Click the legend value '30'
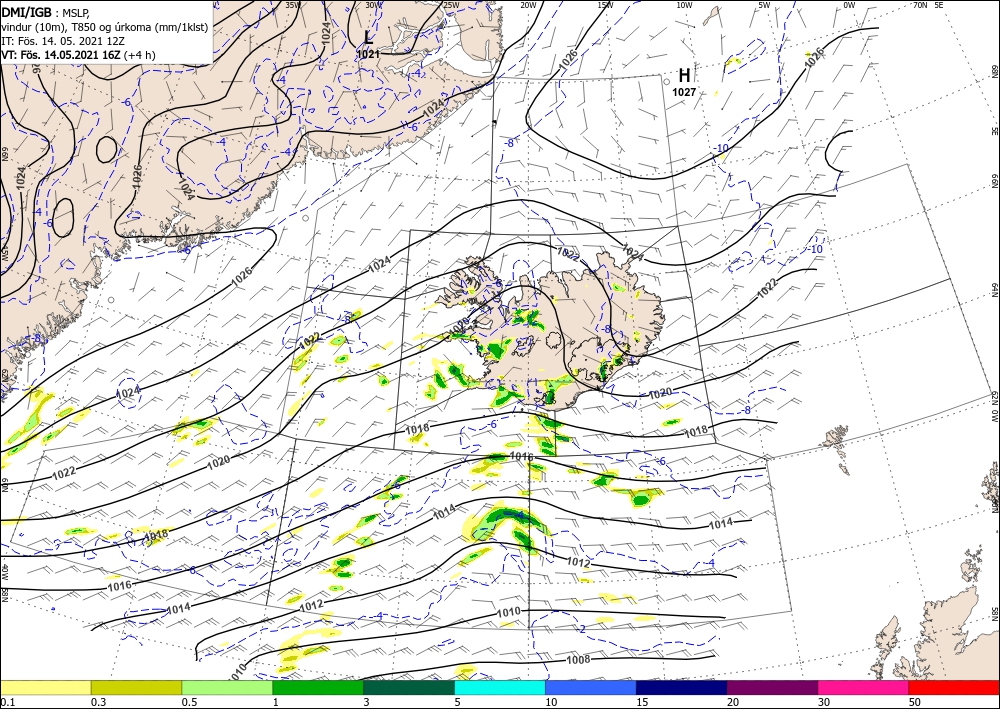1000x709 pixels. pyautogui.click(x=824, y=702)
